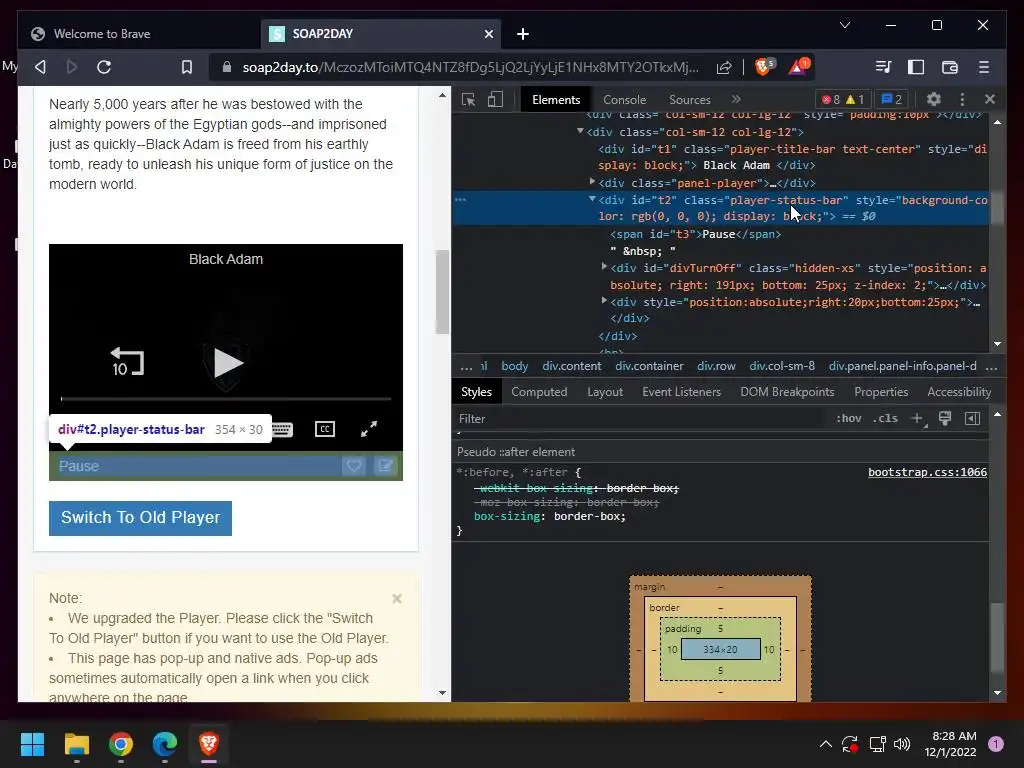
Task: Toggle the Brave sidebar panel icon
Action: (916, 67)
